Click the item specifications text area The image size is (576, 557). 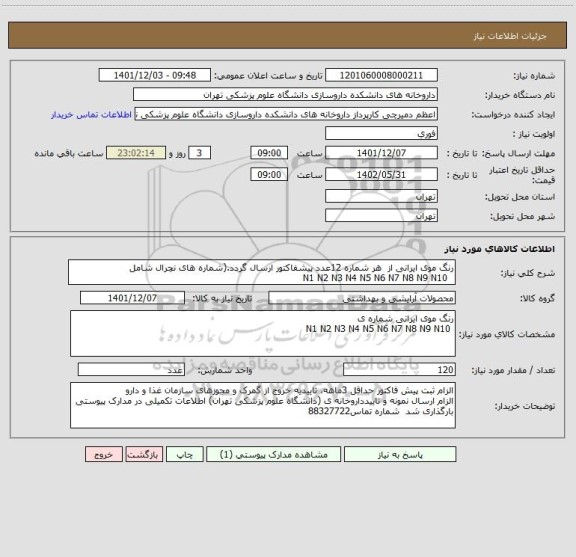[x=263, y=334]
